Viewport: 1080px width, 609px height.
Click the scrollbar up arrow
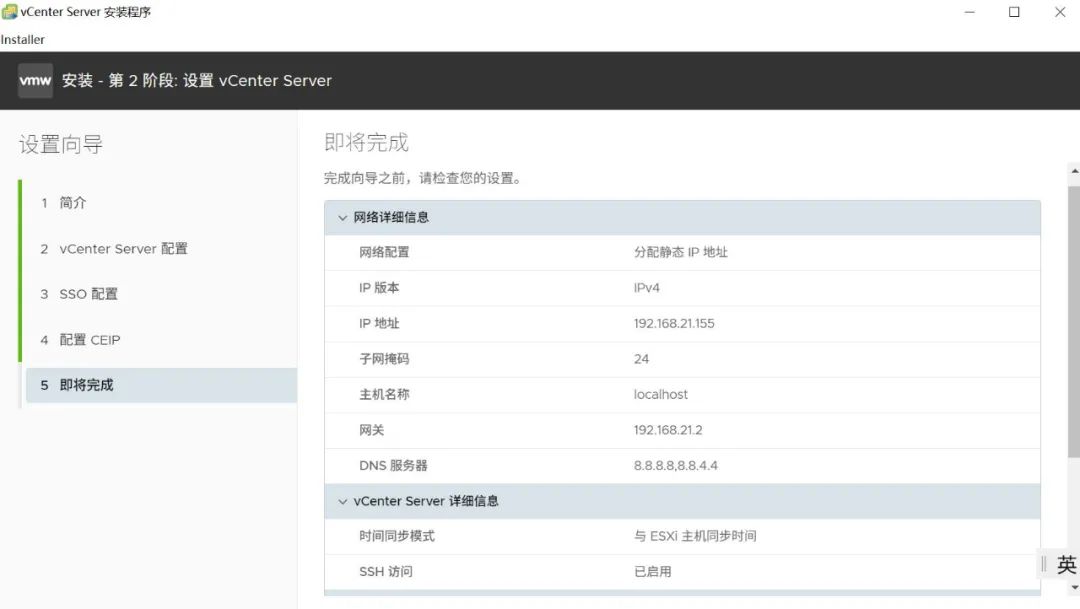pos(1074,170)
